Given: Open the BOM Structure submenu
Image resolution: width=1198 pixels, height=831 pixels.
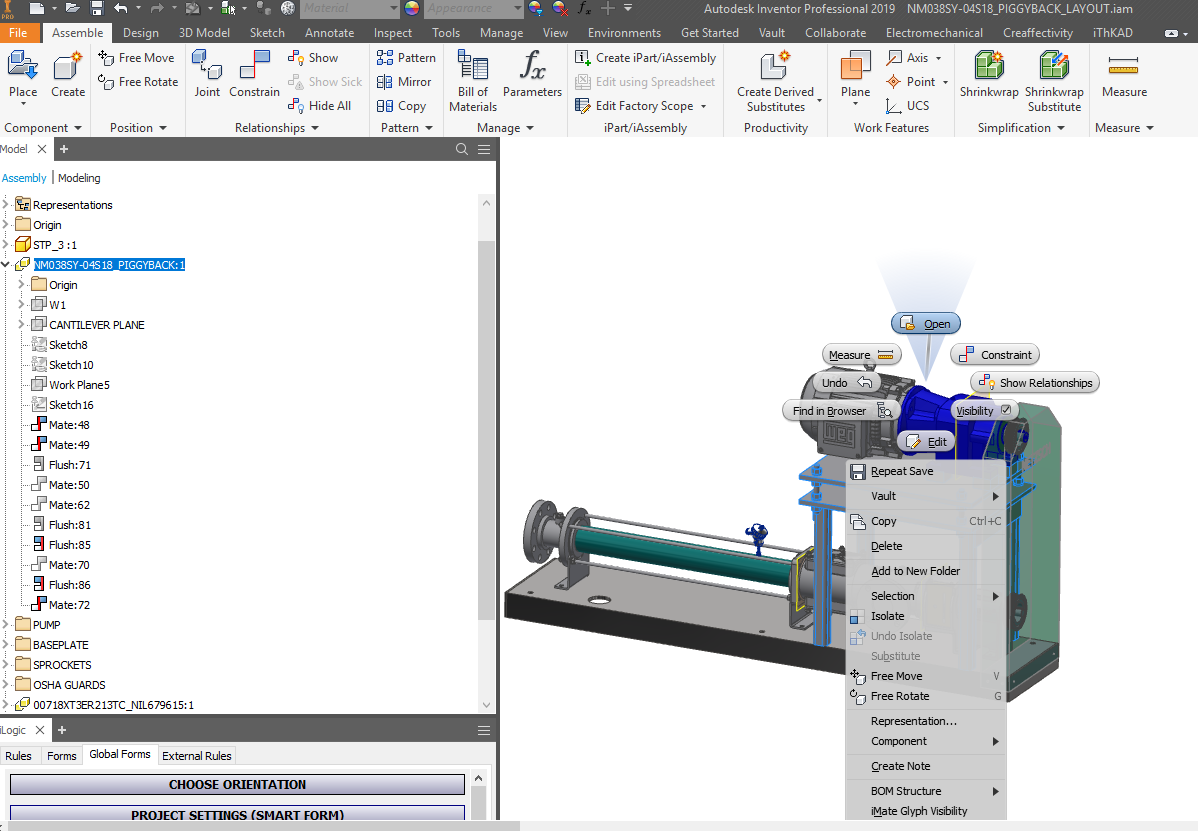Looking at the screenshot, I should (x=926, y=791).
